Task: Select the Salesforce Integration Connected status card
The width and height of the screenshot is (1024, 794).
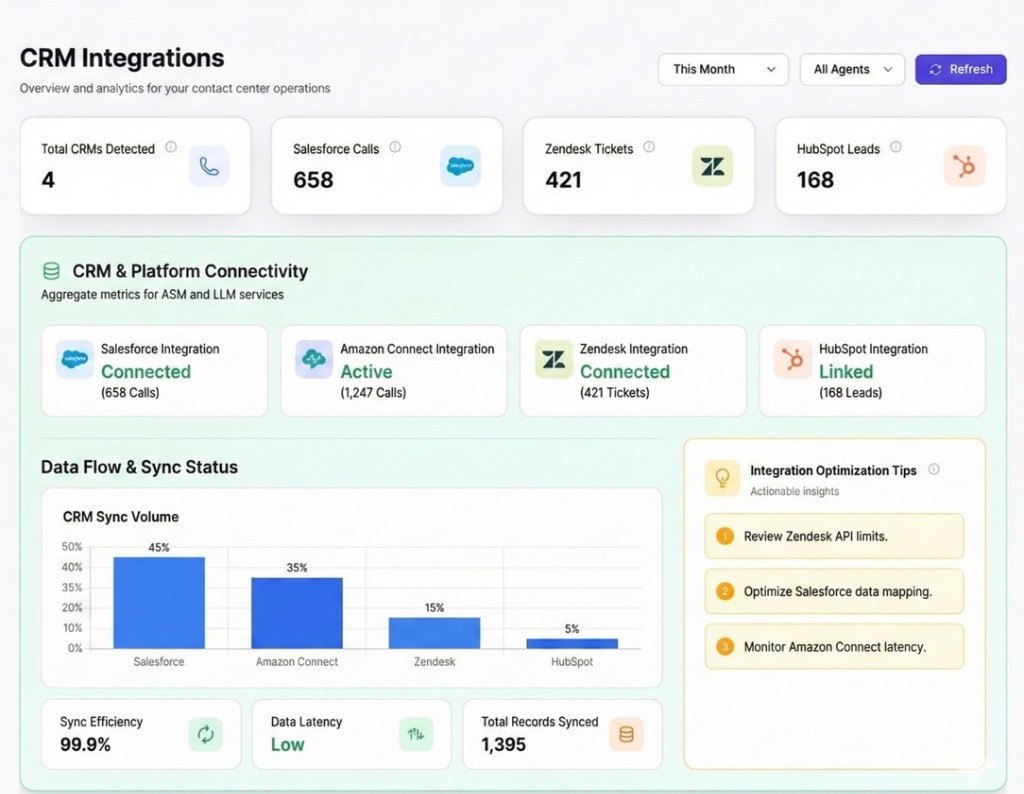Action: tap(154, 370)
